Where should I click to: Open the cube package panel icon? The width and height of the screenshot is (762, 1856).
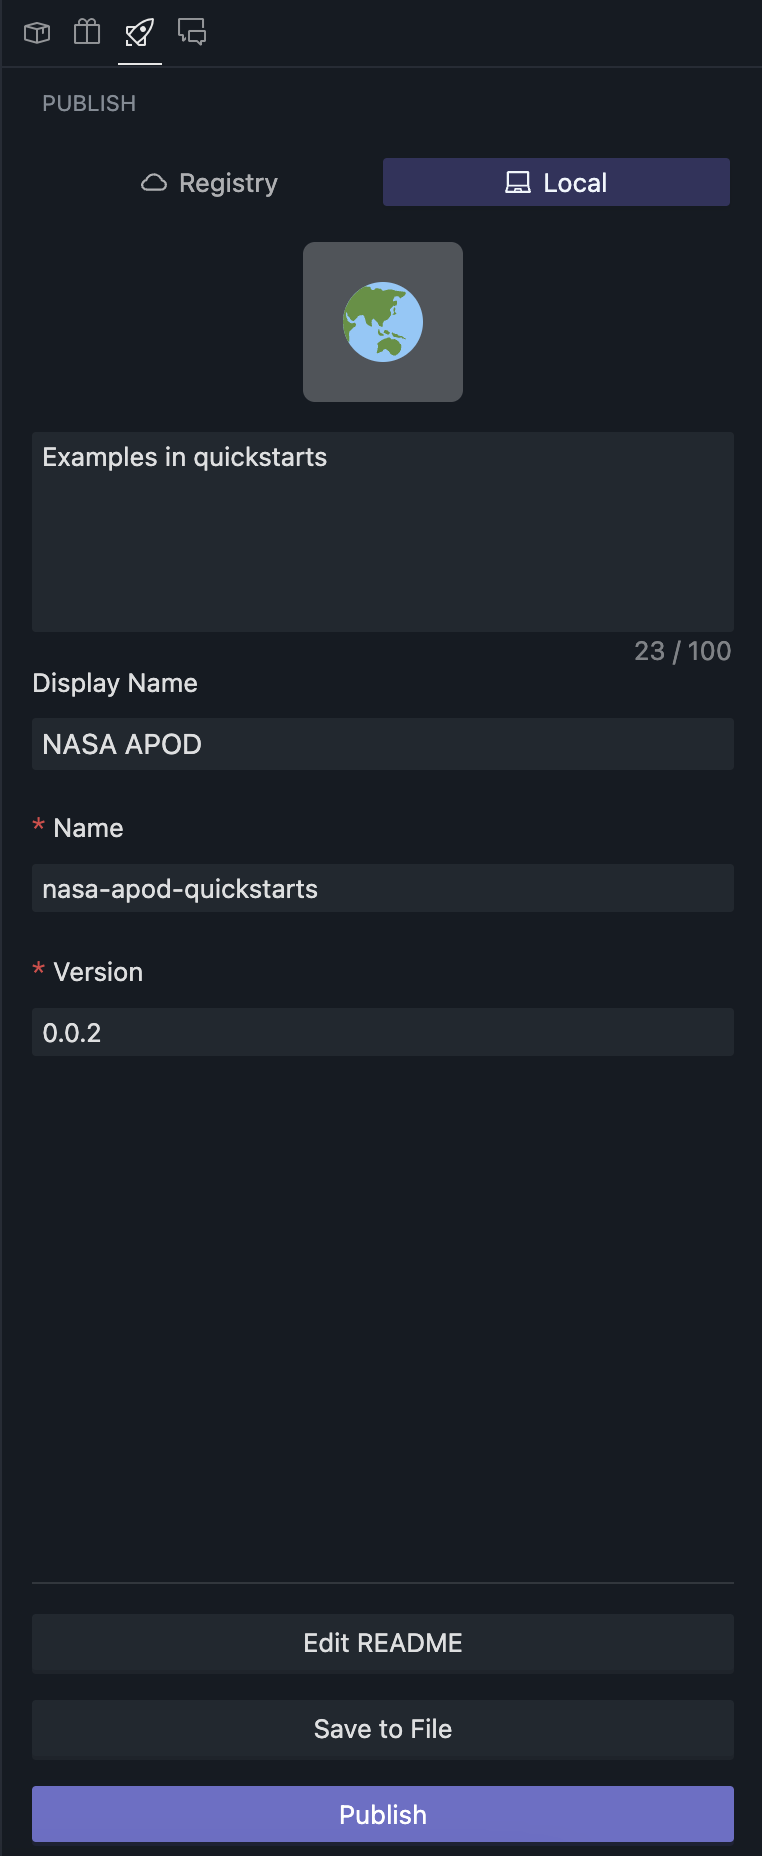[x=37, y=33]
